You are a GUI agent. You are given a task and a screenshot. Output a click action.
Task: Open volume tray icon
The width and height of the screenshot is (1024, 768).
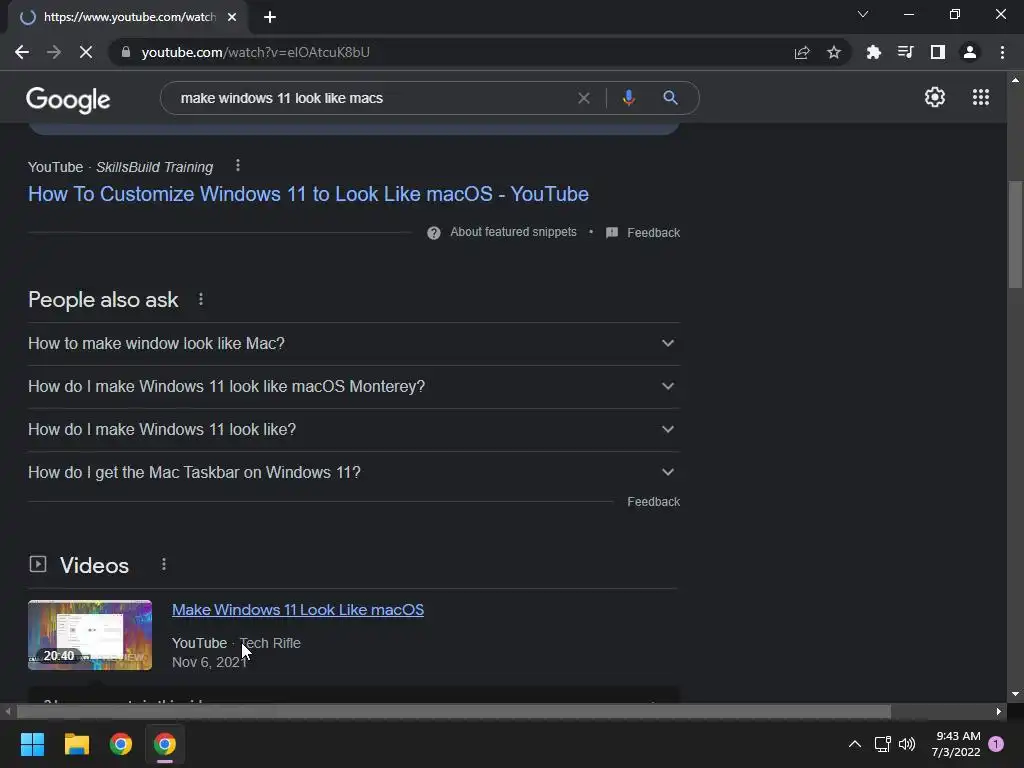pyautogui.click(x=907, y=744)
